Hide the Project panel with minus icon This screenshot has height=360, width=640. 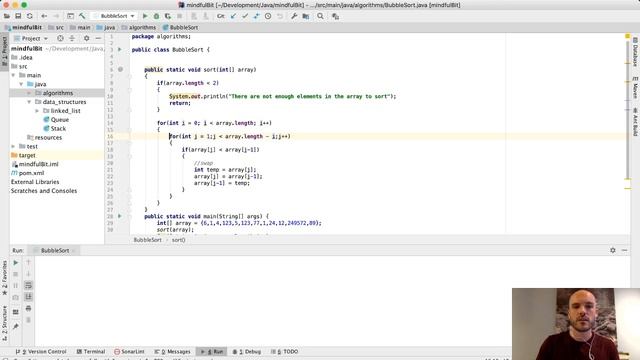[98, 38]
